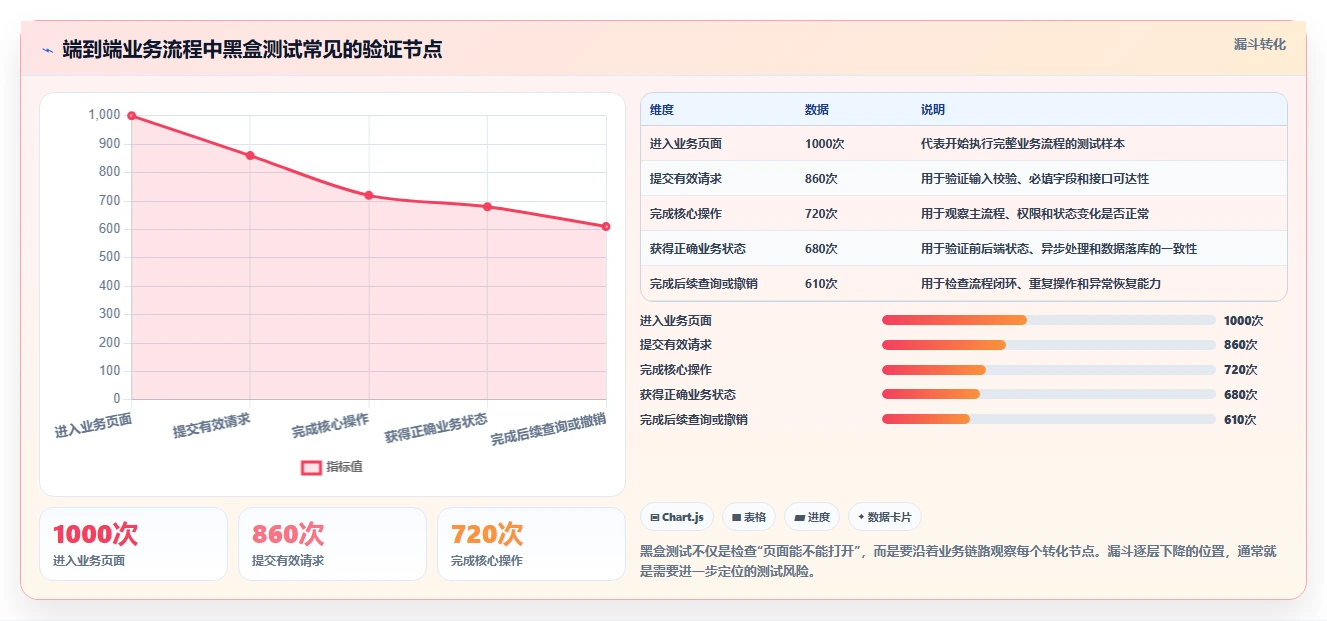1327x621 pixels.
Task: Click the chart point for 获得正确业务状态
Action: click(487, 206)
